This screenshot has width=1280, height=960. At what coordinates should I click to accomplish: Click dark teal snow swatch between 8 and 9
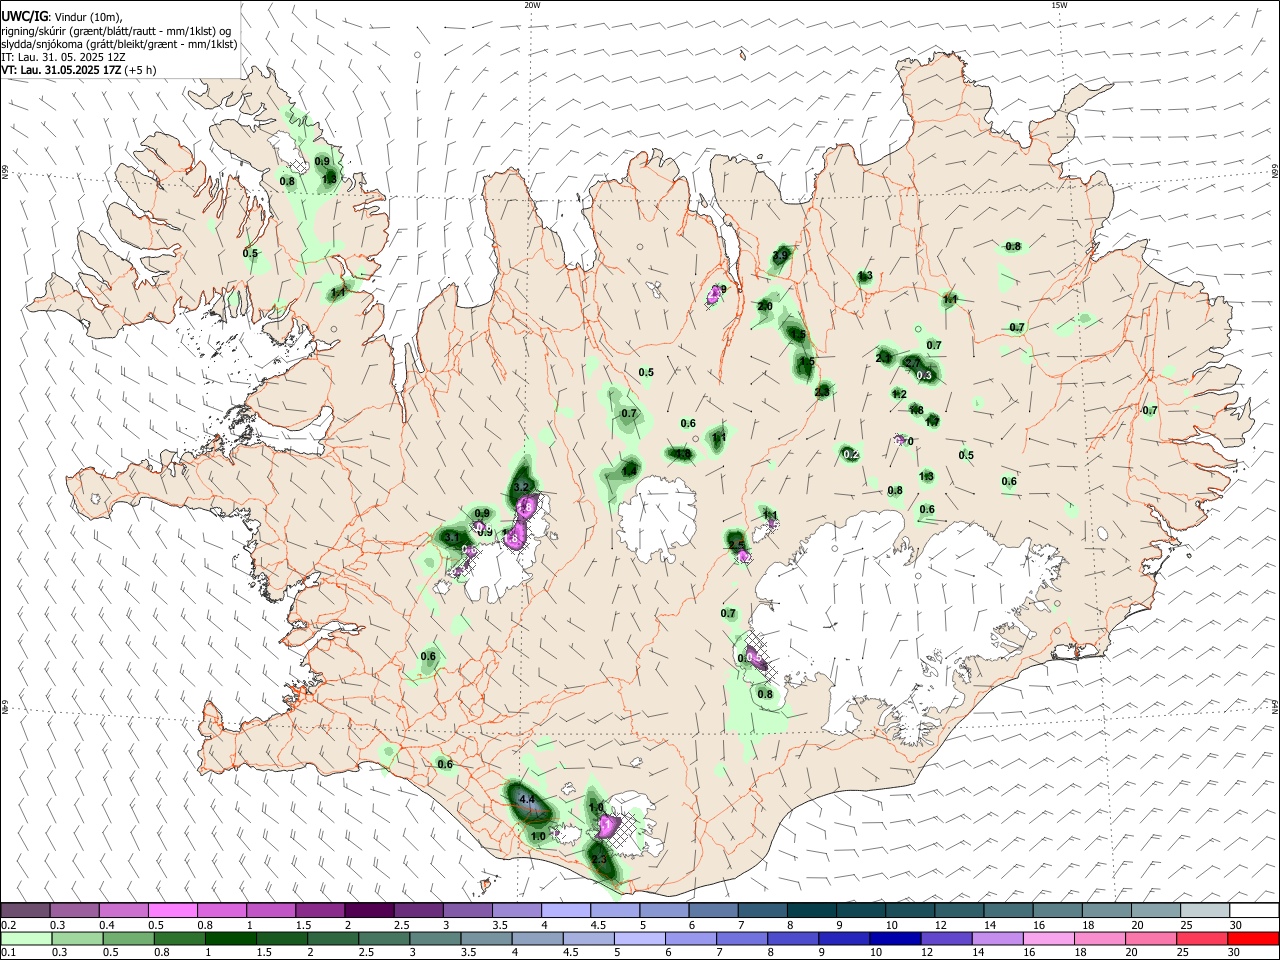(812, 911)
